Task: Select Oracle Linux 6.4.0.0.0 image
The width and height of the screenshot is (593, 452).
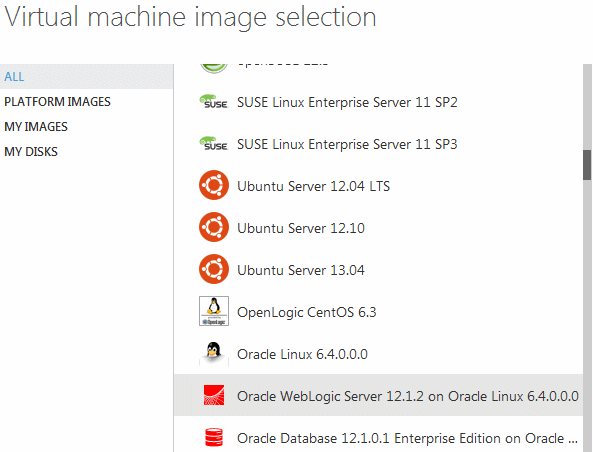Action: 302,354
